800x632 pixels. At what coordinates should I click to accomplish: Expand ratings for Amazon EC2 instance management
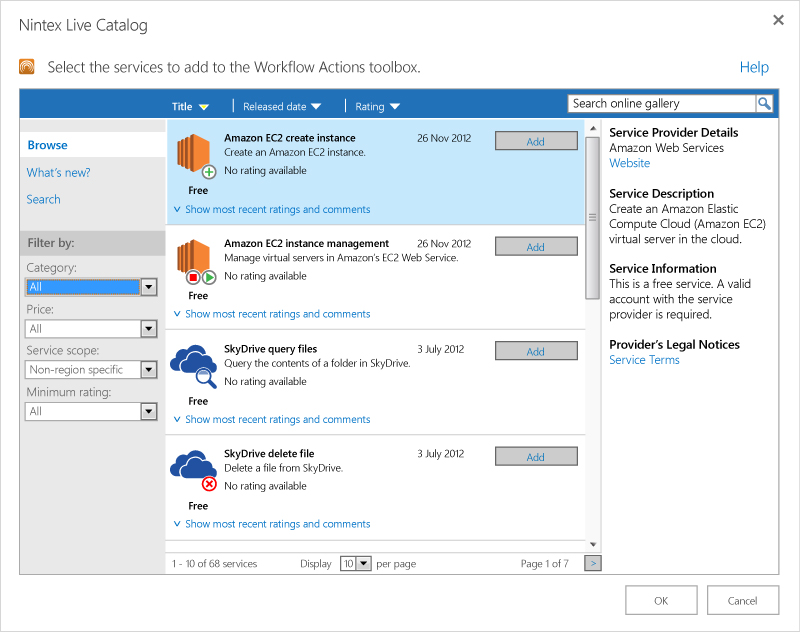(x=272, y=314)
